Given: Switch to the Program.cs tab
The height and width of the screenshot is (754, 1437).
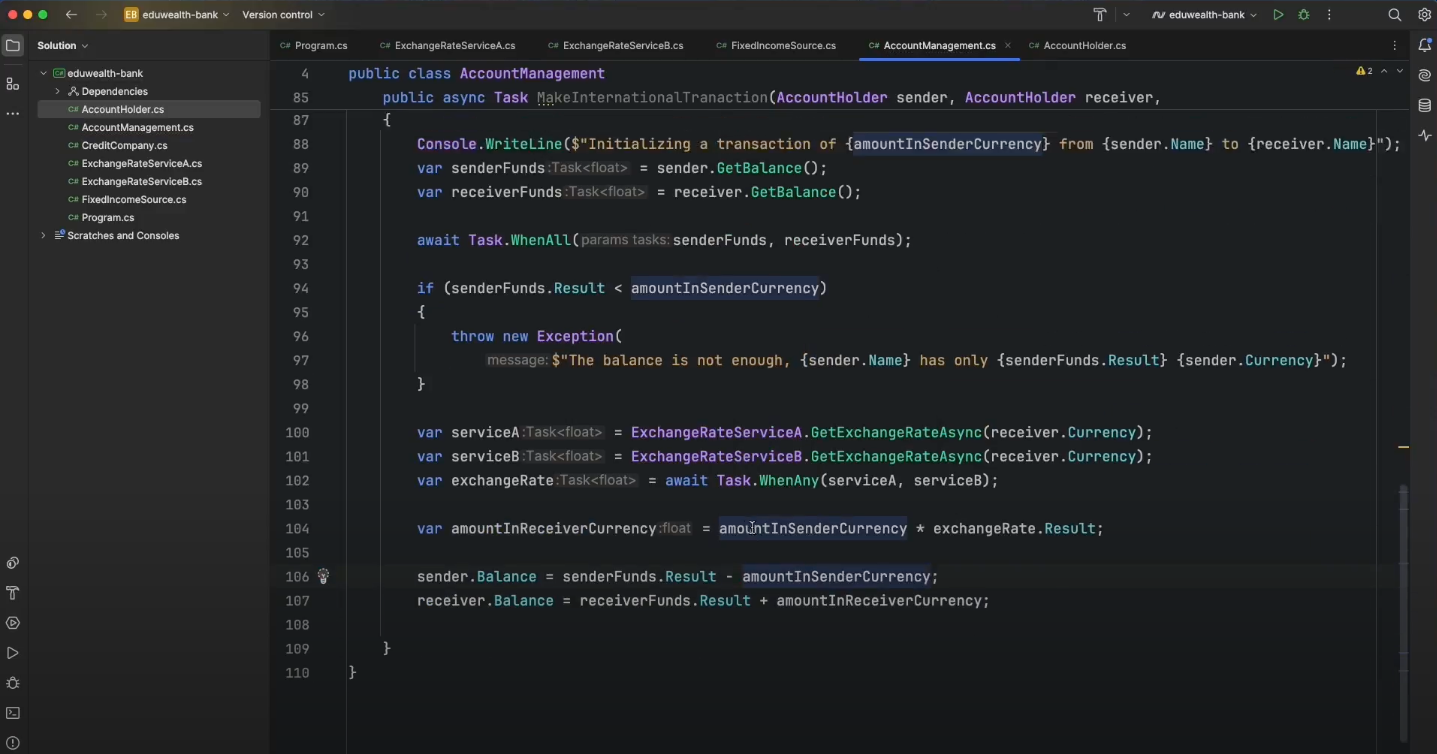Looking at the screenshot, I should tap(314, 46).
